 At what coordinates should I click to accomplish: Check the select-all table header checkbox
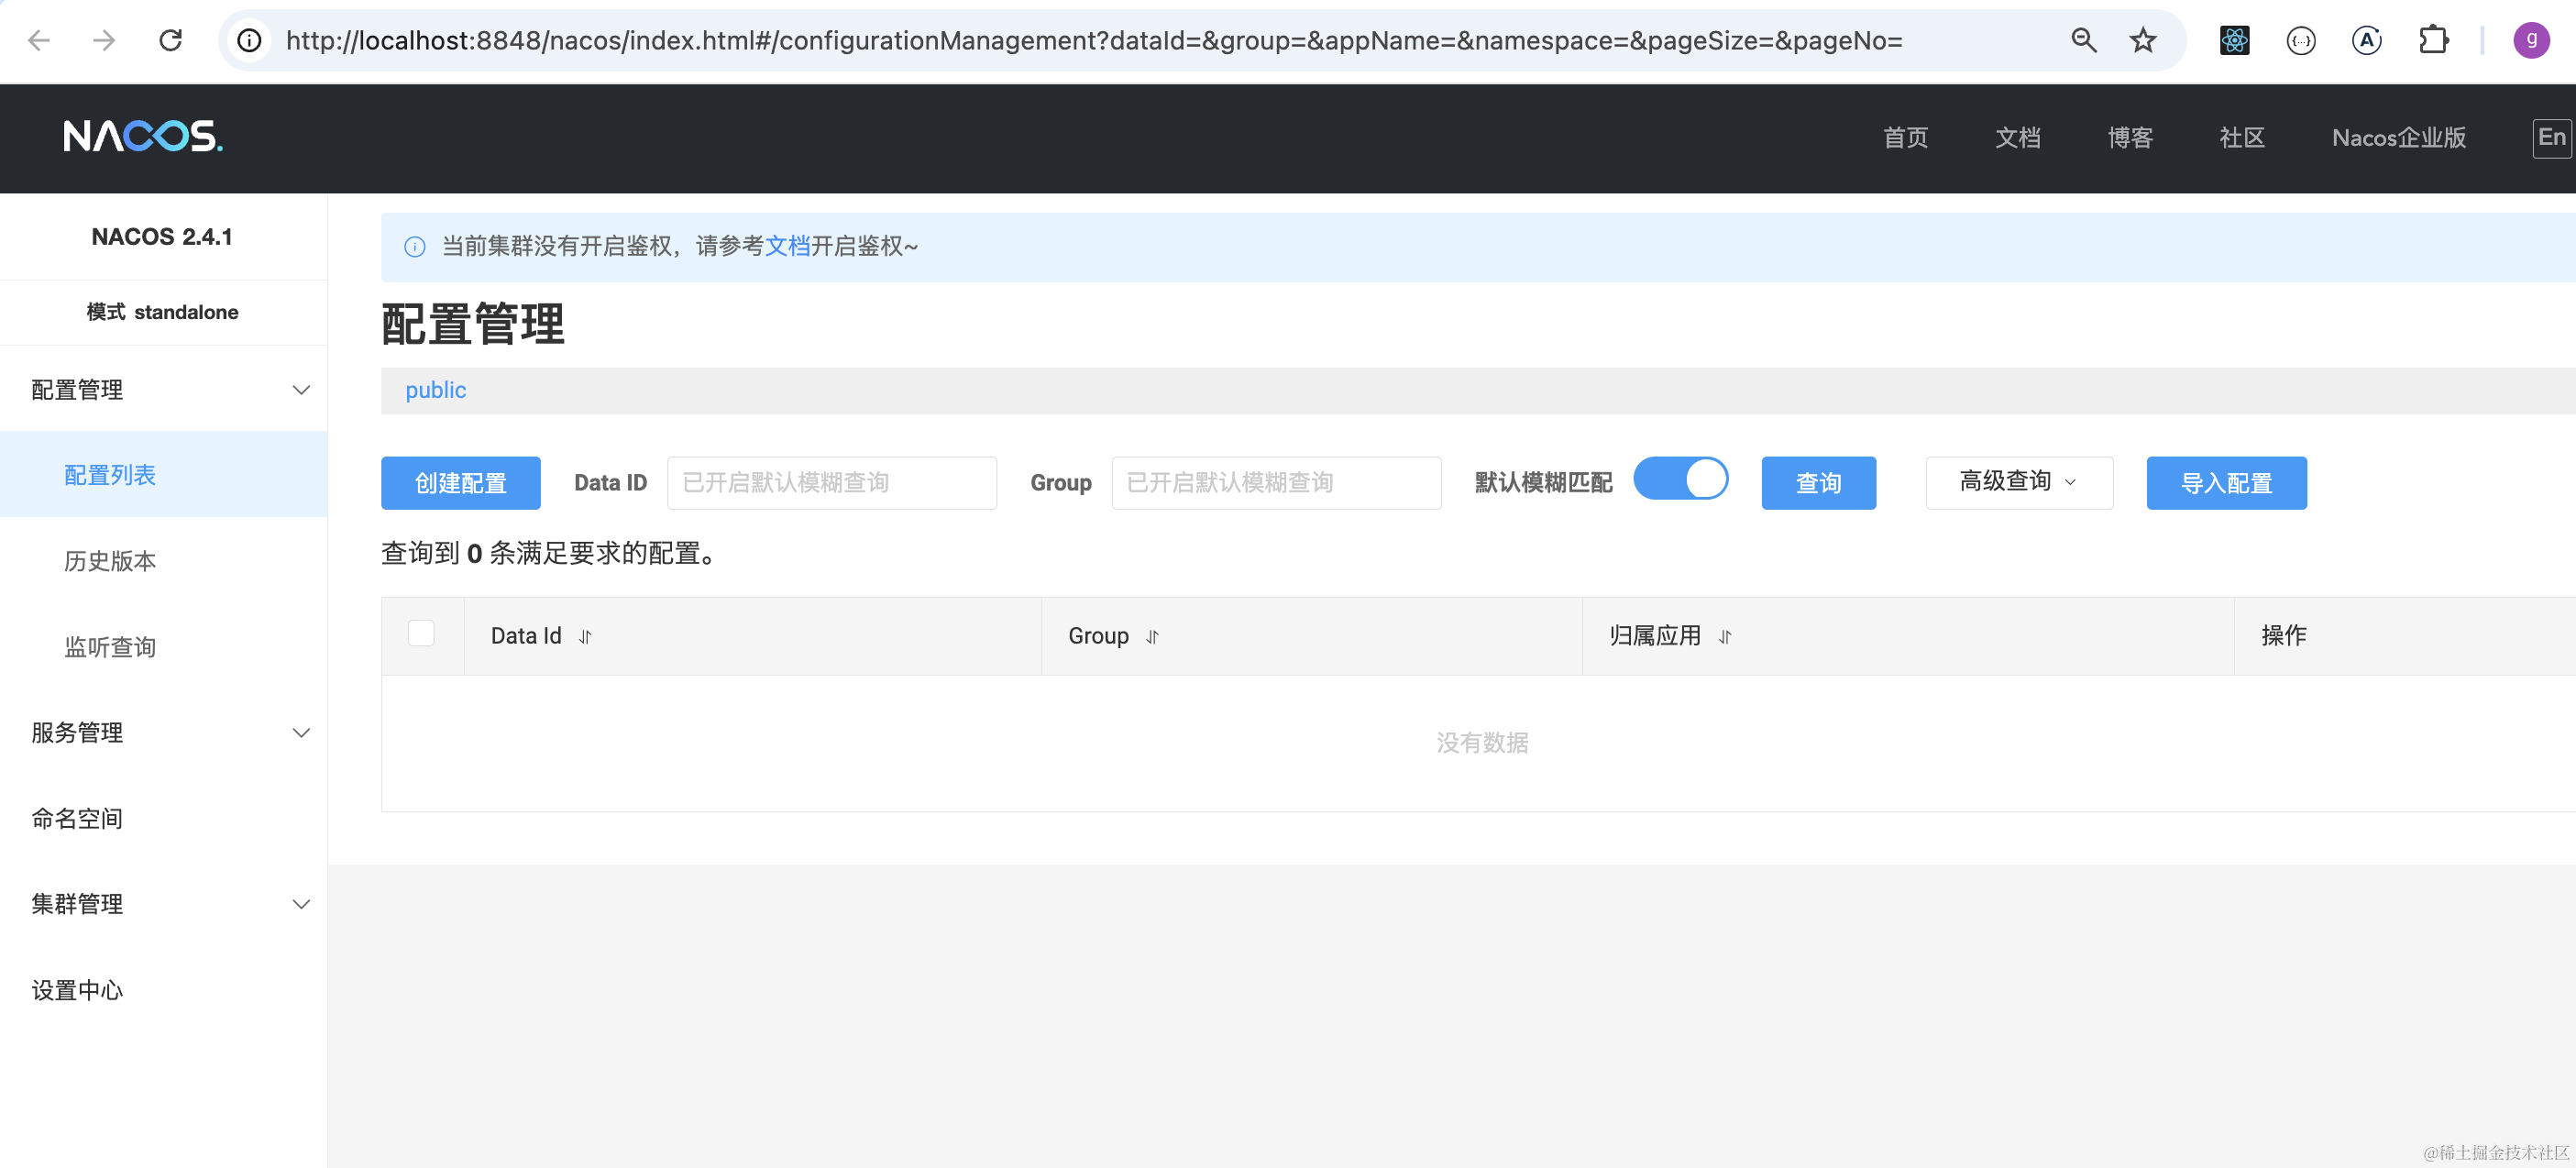pos(421,633)
